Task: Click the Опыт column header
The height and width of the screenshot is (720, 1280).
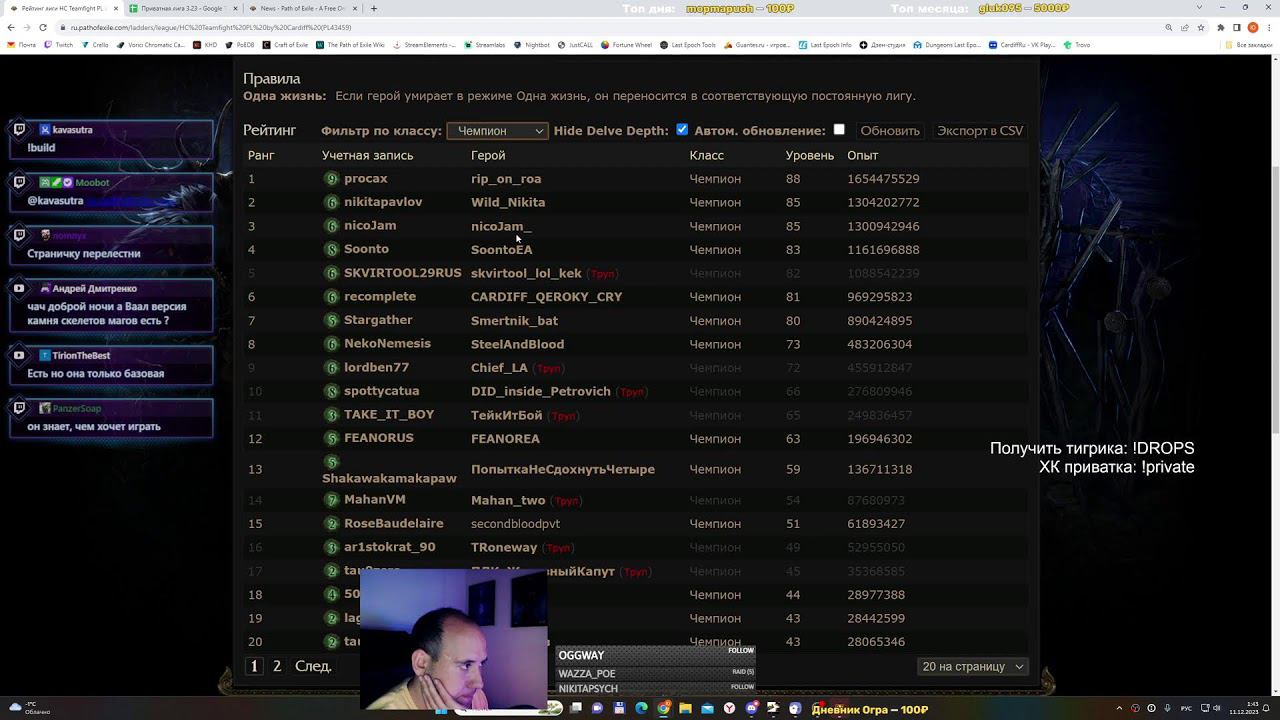Action: 862,155
